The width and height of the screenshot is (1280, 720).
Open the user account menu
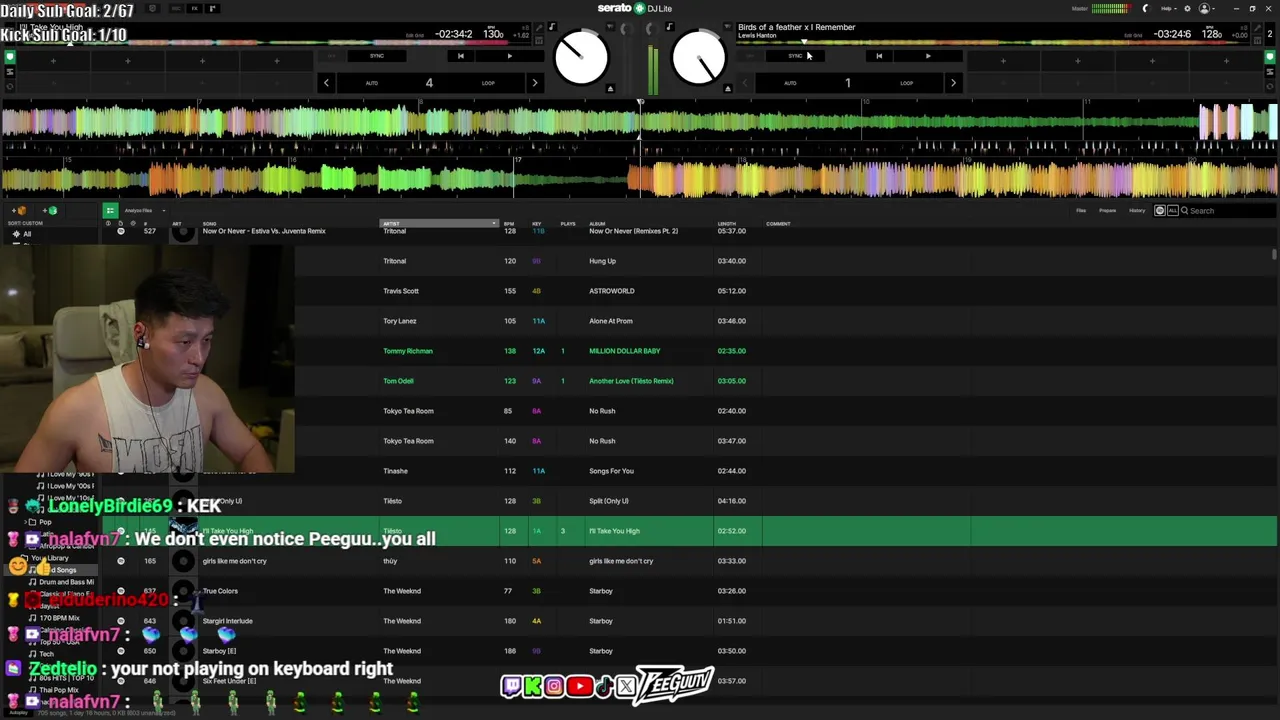coord(1207,9)
